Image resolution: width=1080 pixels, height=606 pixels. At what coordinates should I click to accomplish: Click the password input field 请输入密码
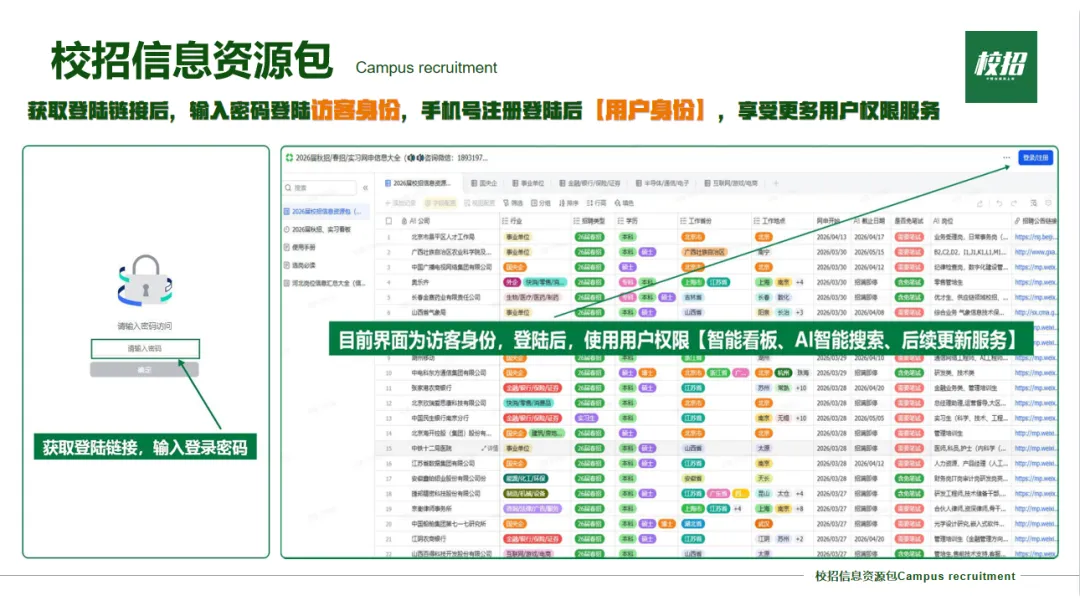tap(145, 348)
